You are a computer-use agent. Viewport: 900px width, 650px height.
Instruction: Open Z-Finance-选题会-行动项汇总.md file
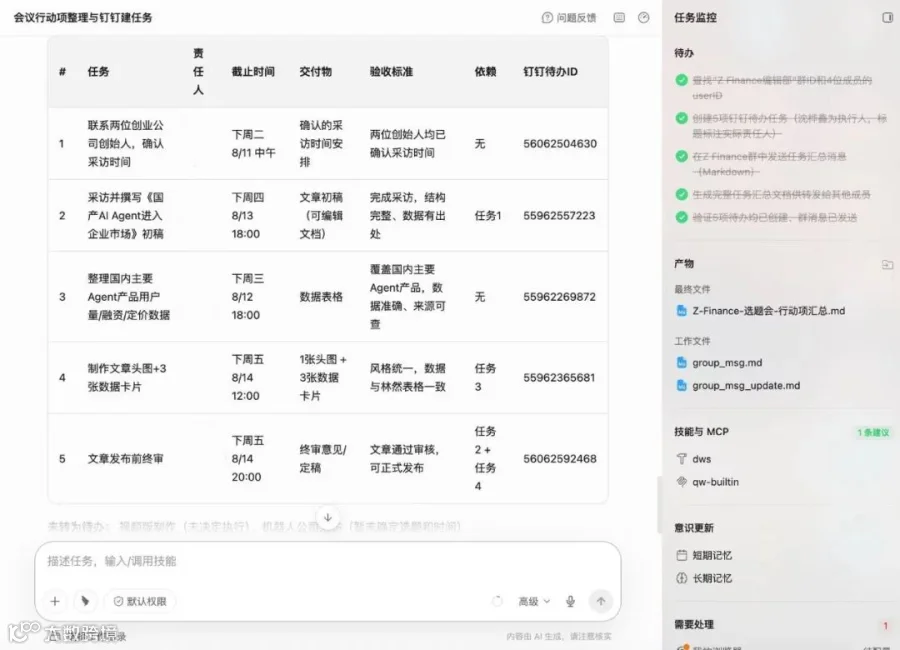(769, 311)
